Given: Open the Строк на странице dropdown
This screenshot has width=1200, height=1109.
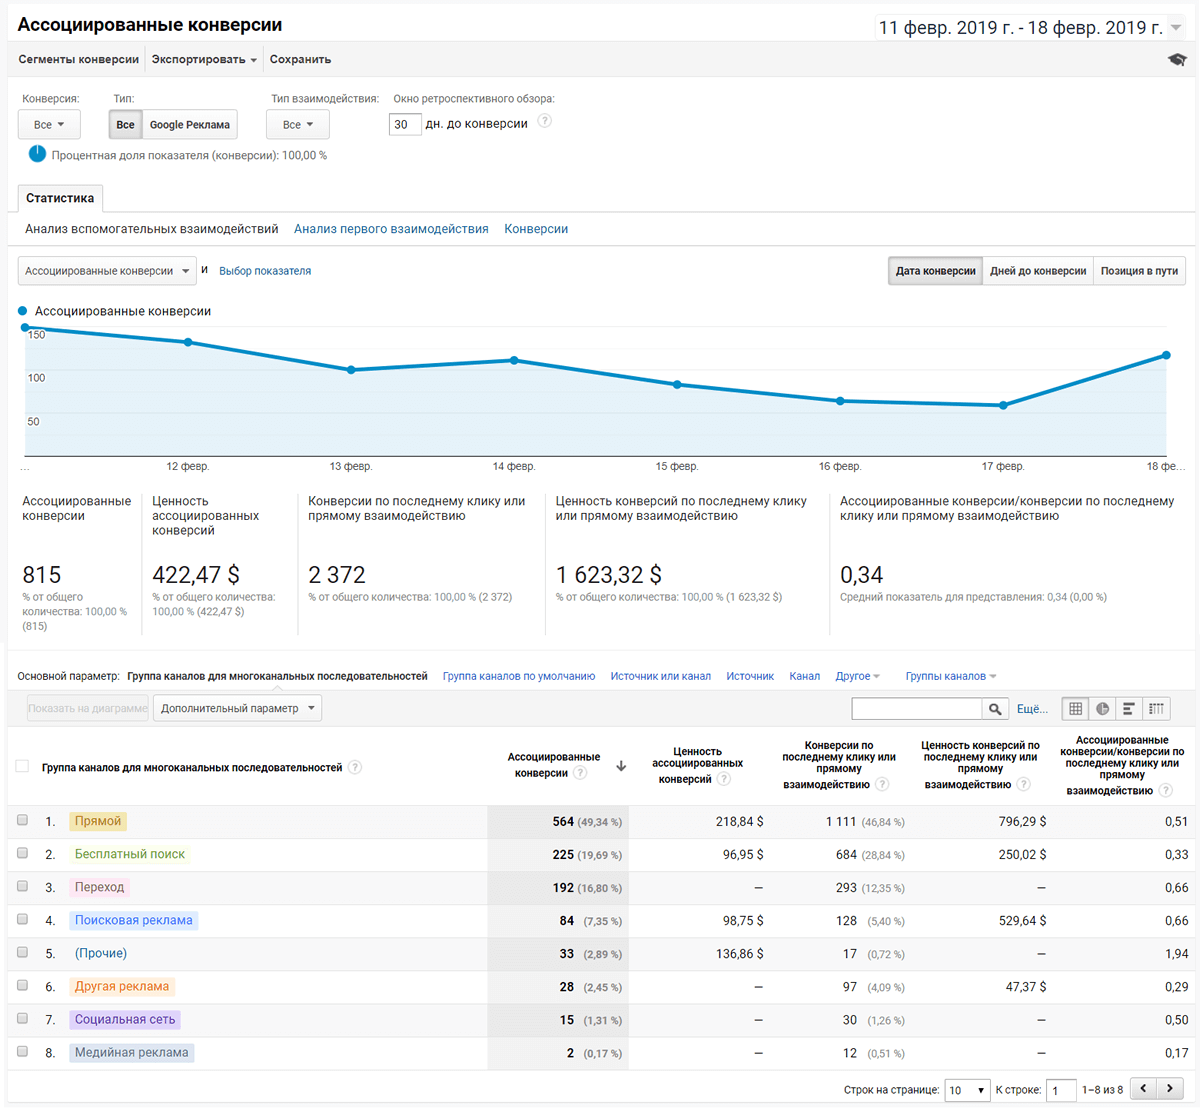Looking at the screenshot, I should pos(966,1089).
